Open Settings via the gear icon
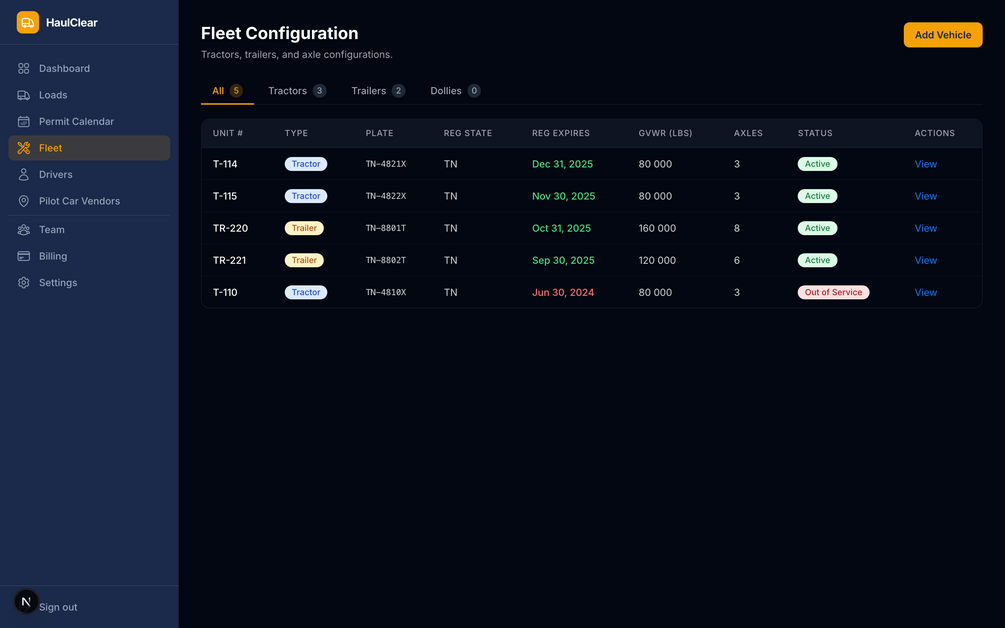This screenshot has width=1005, height=628. click(24, 283)
